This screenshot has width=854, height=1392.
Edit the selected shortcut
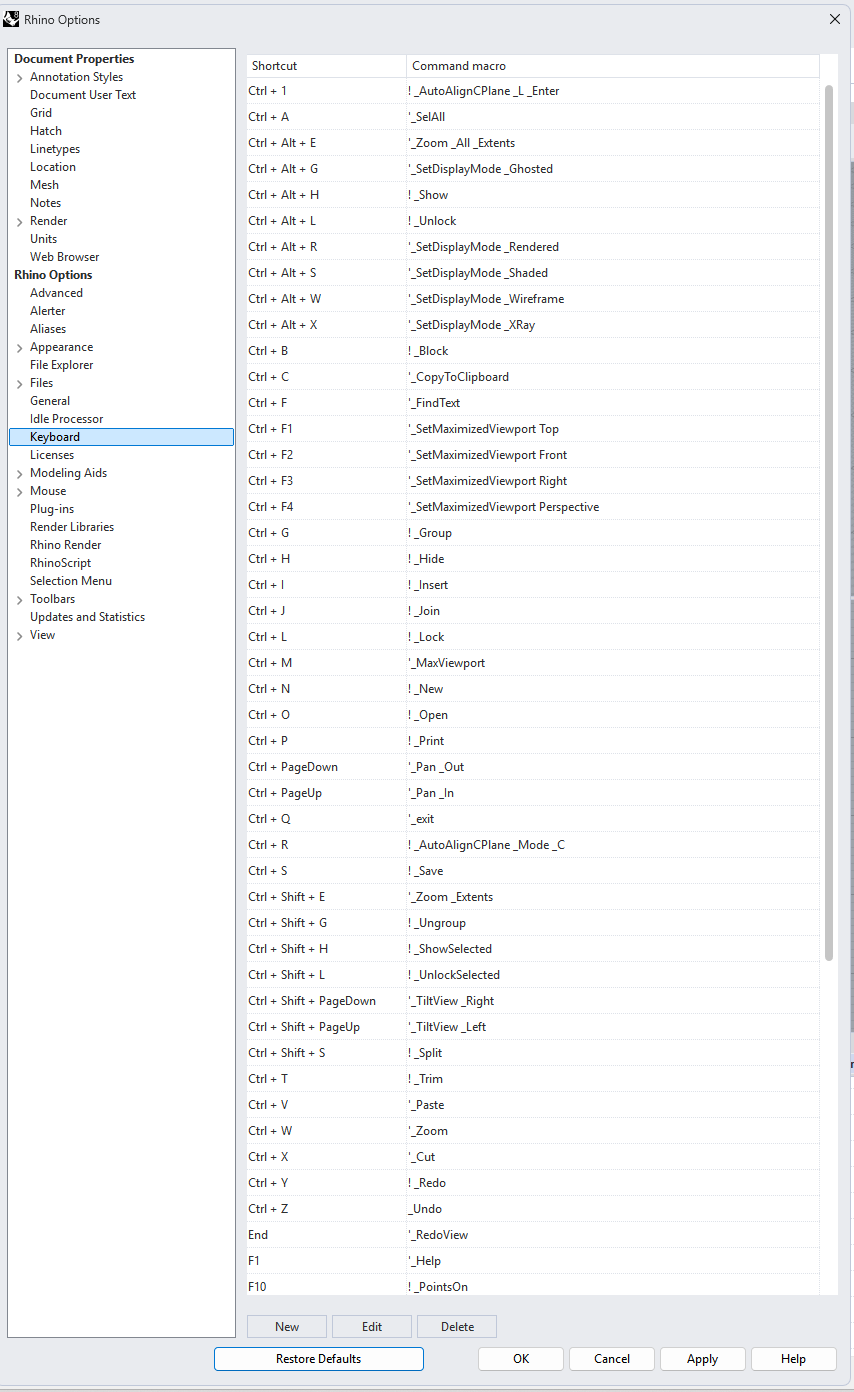point(371,1326)
